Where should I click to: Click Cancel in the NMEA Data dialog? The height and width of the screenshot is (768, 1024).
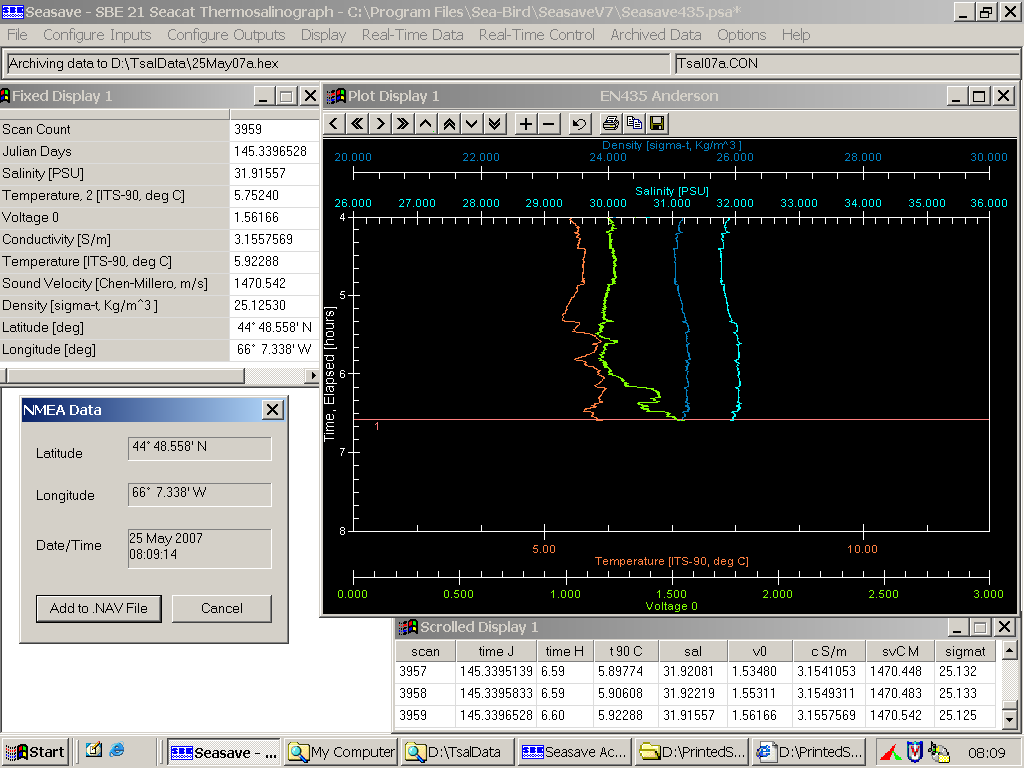tap(221, 608)
